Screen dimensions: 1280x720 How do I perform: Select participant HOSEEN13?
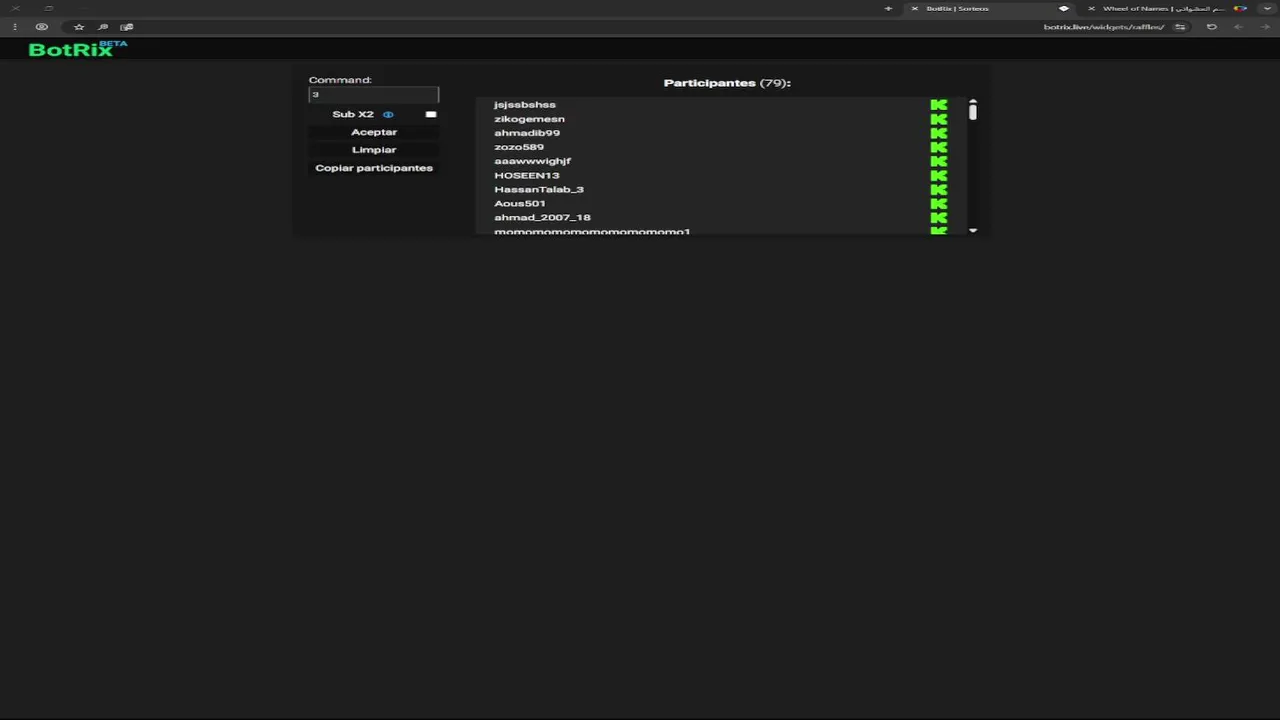point(526,175)
